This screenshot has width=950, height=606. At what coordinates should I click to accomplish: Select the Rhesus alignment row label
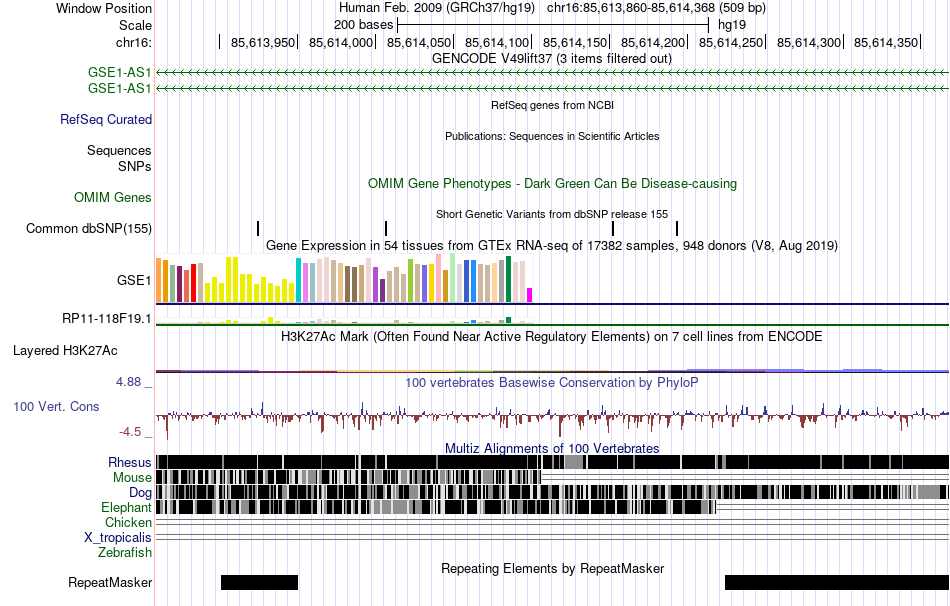point(130,462)
